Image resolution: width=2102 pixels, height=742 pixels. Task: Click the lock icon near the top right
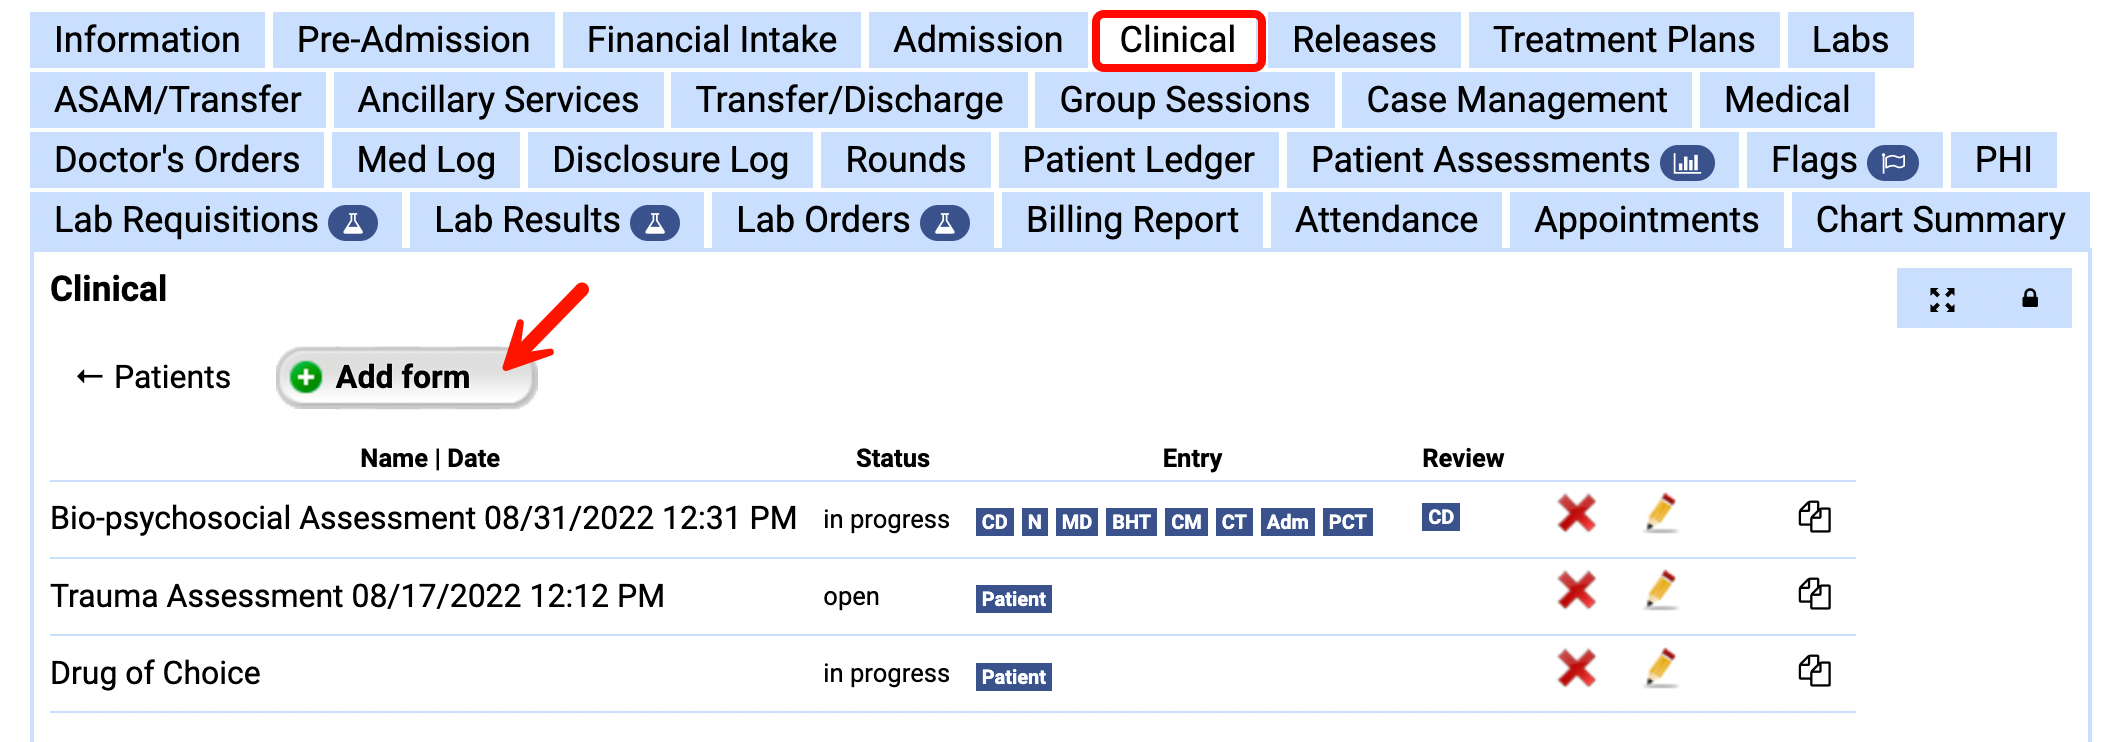click(x=2028, y=297)
